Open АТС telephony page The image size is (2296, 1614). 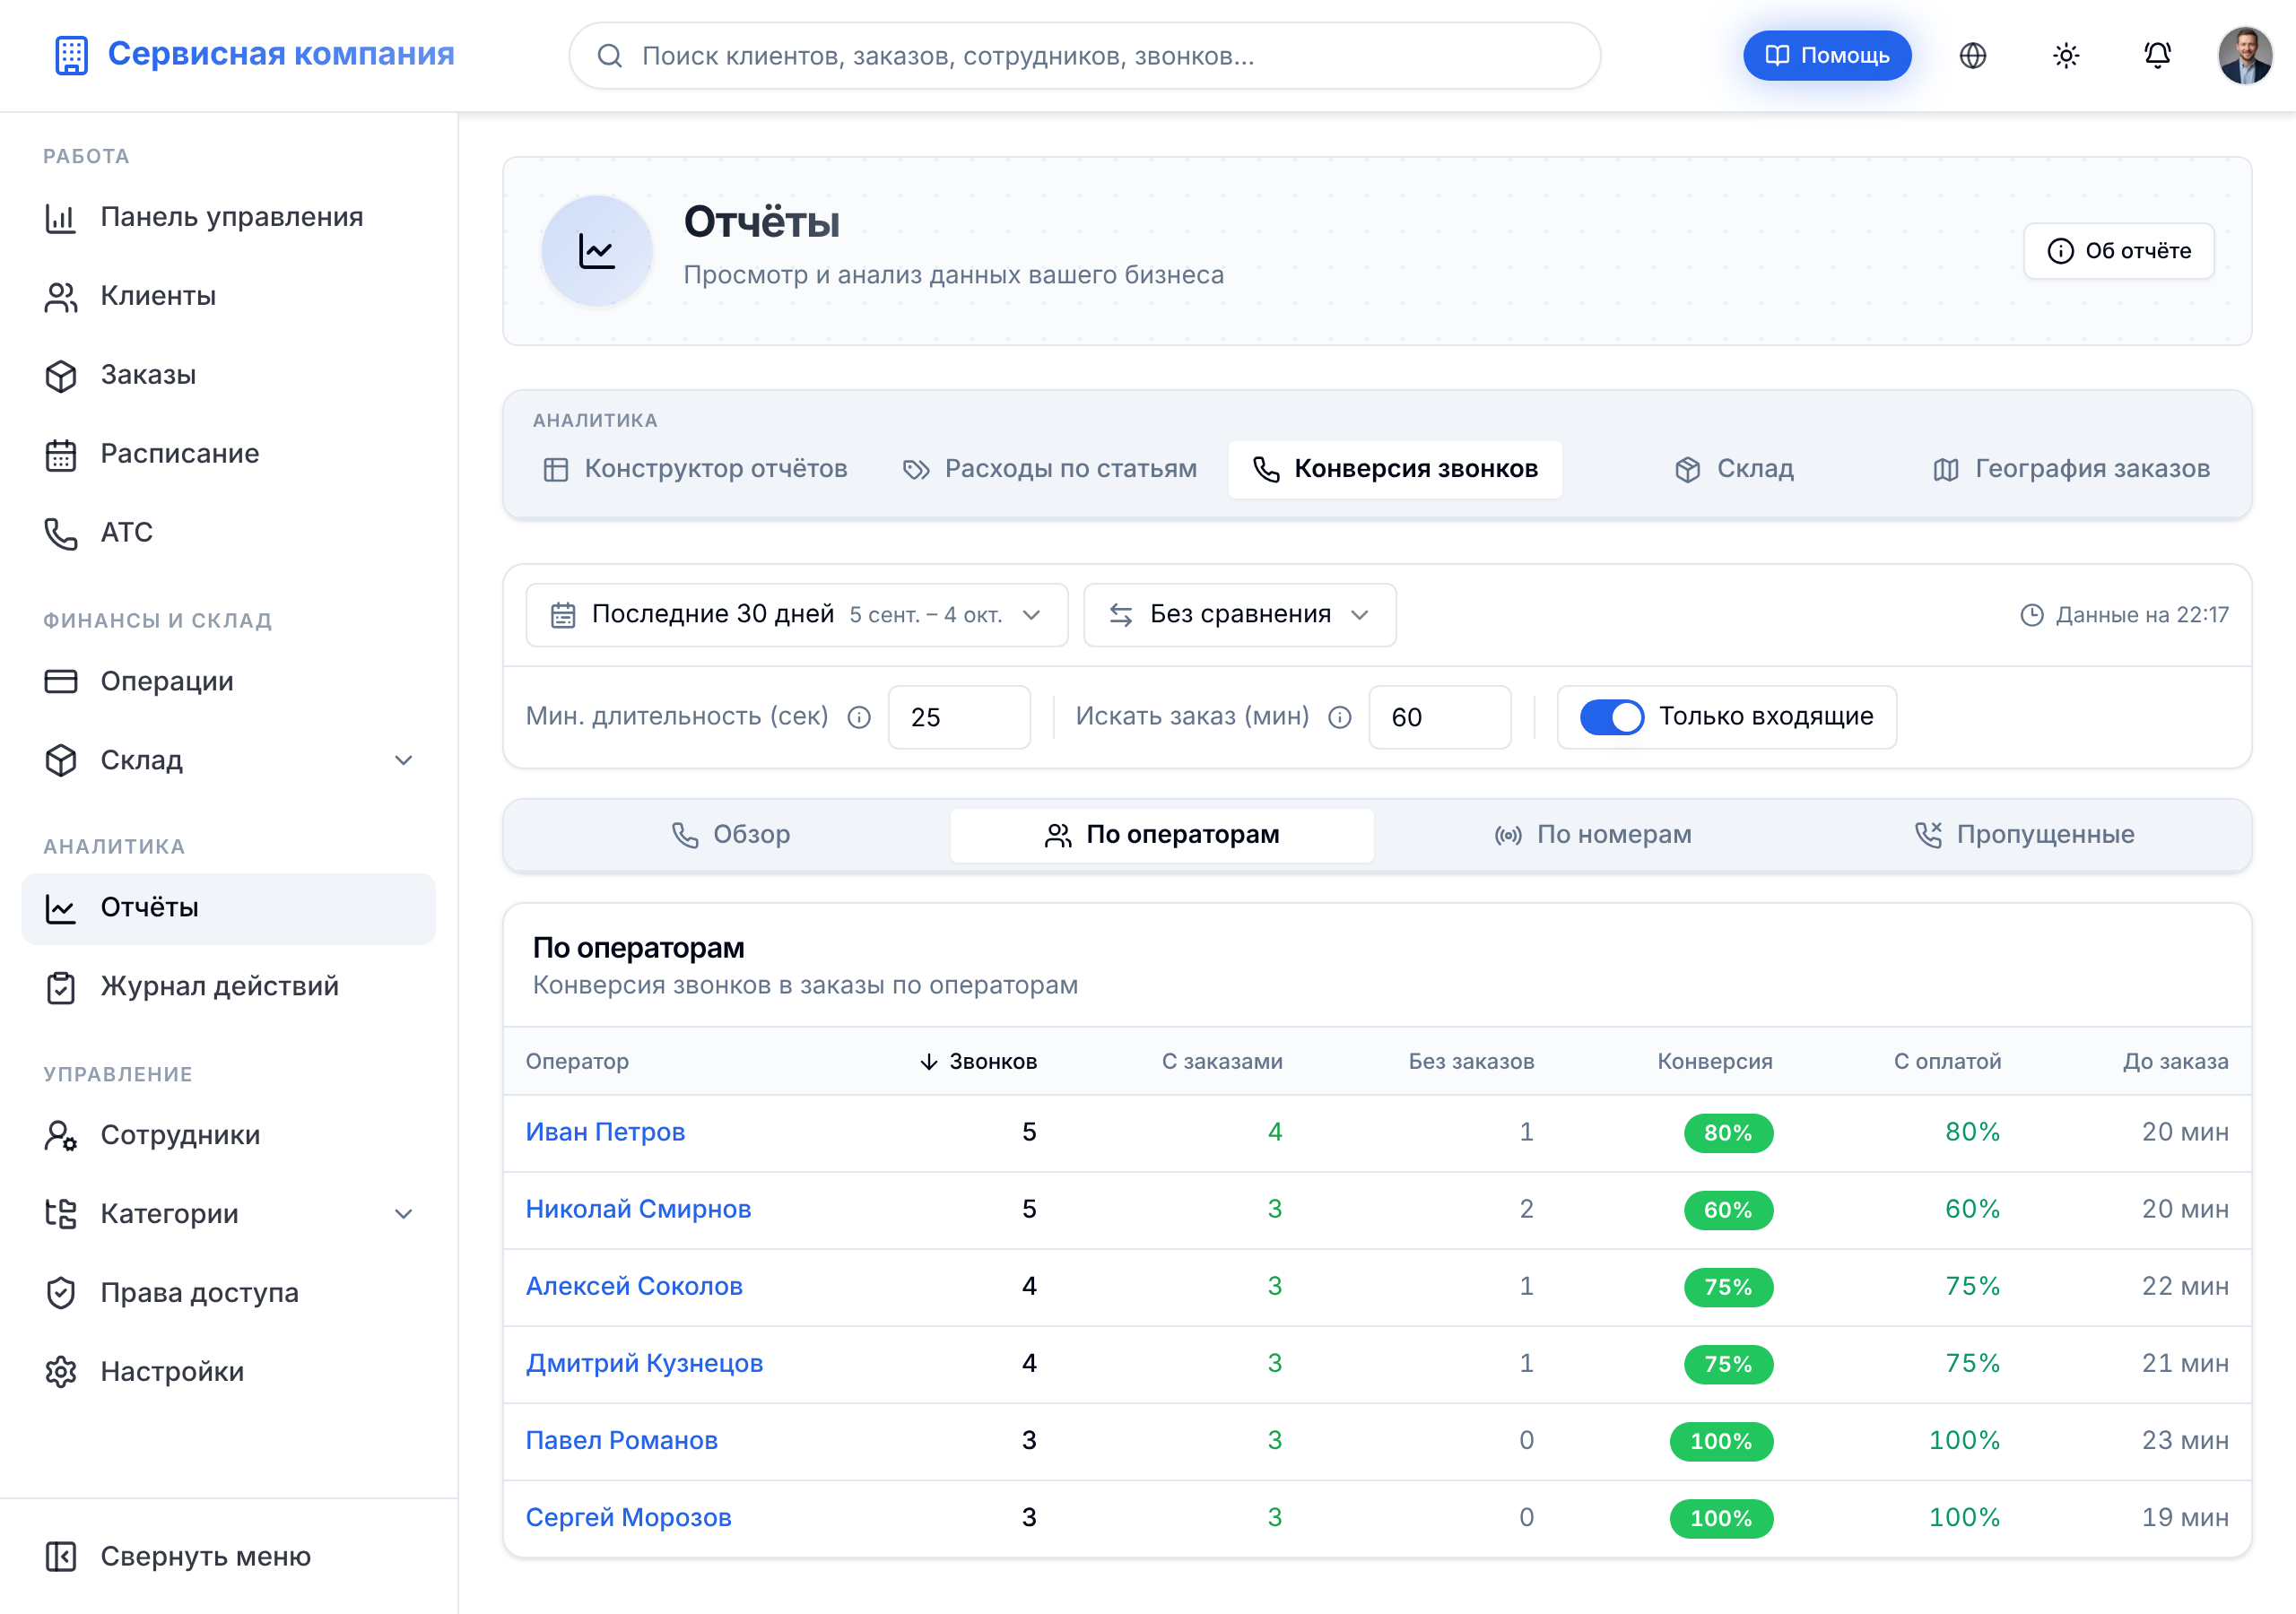(229, 533)
